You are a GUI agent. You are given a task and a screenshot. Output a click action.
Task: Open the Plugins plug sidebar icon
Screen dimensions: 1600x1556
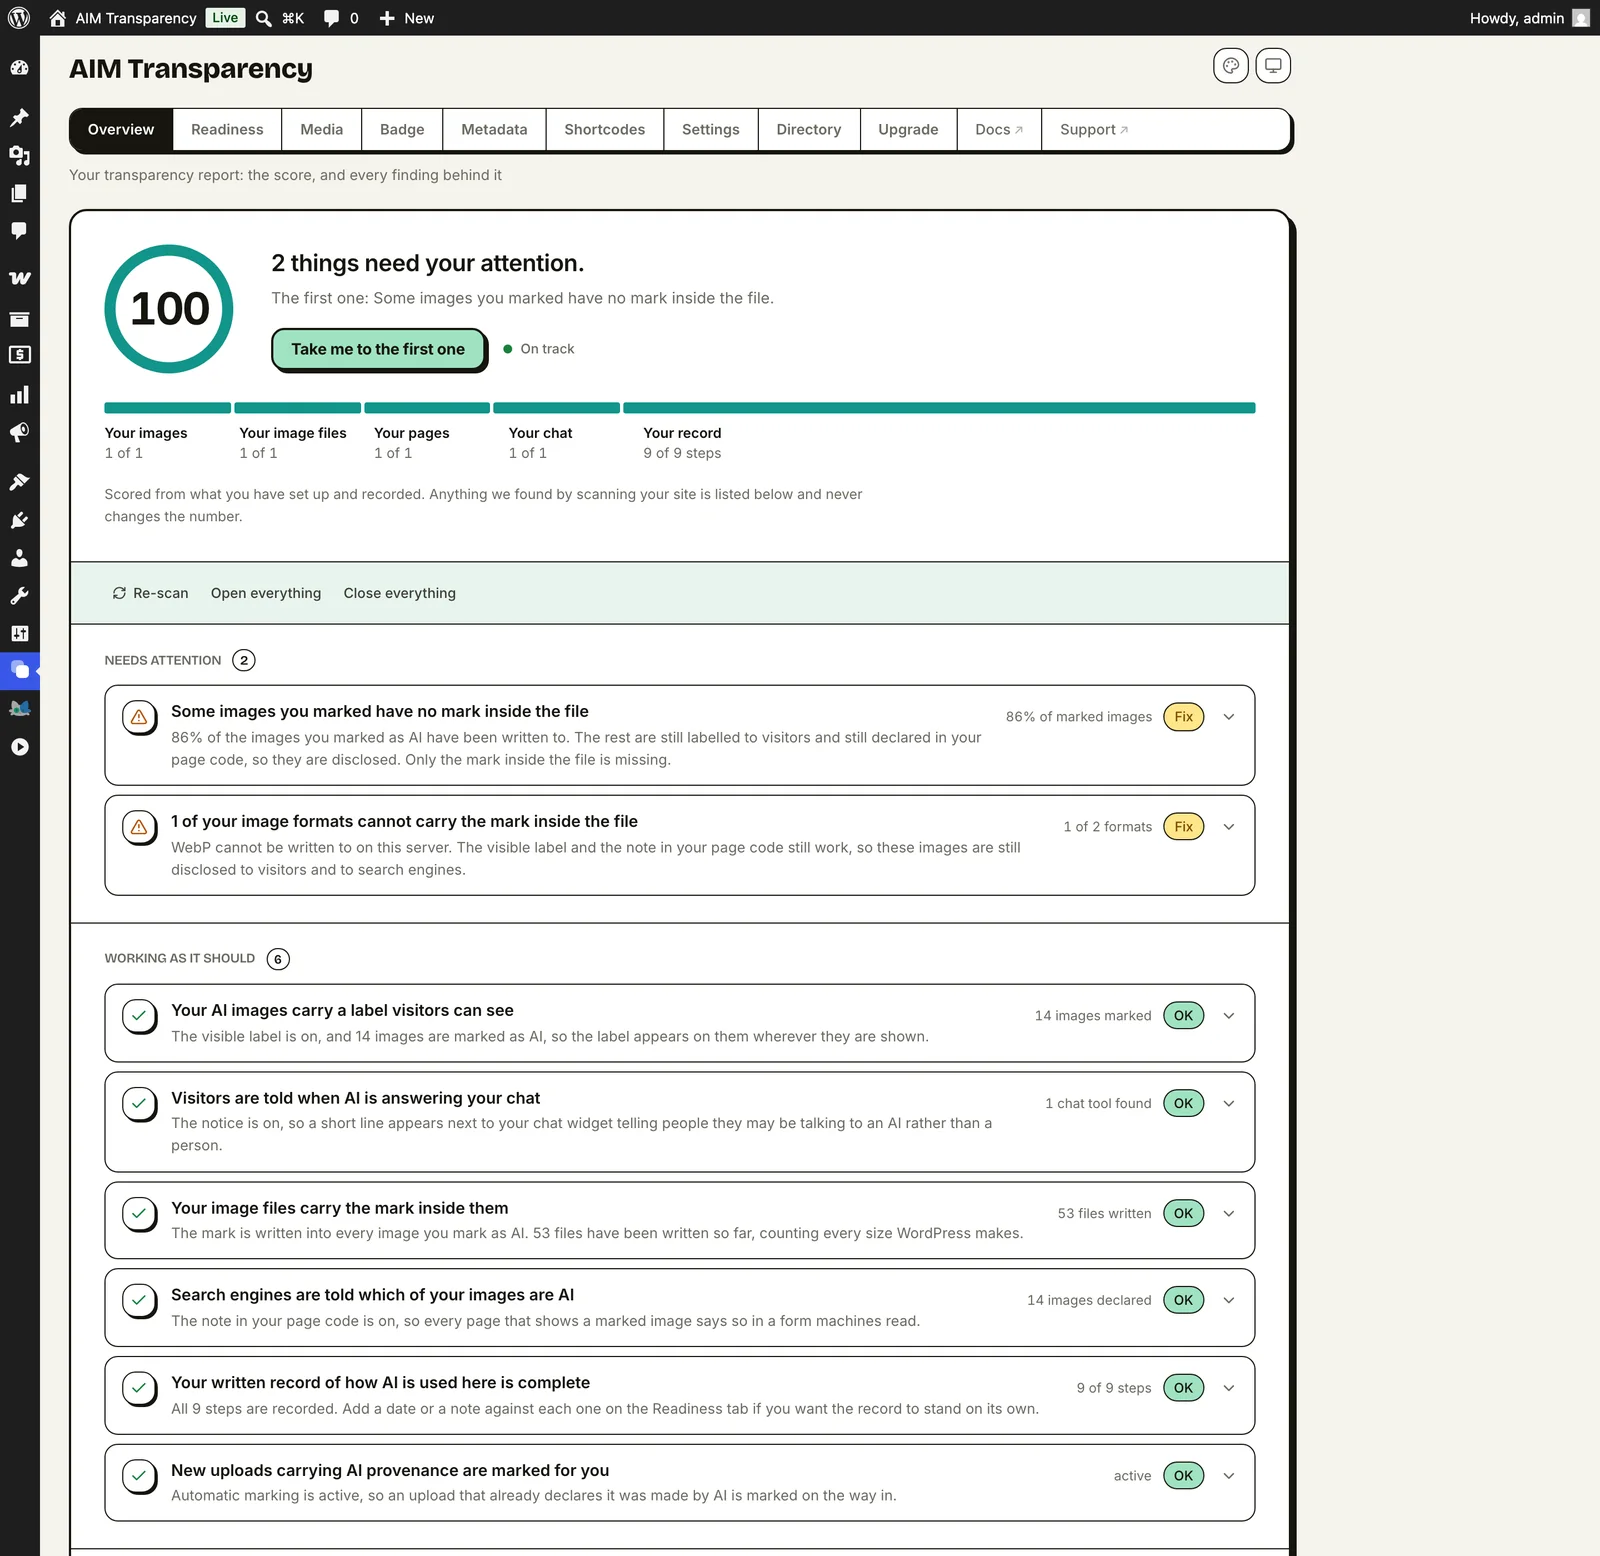tap(19, 520)
